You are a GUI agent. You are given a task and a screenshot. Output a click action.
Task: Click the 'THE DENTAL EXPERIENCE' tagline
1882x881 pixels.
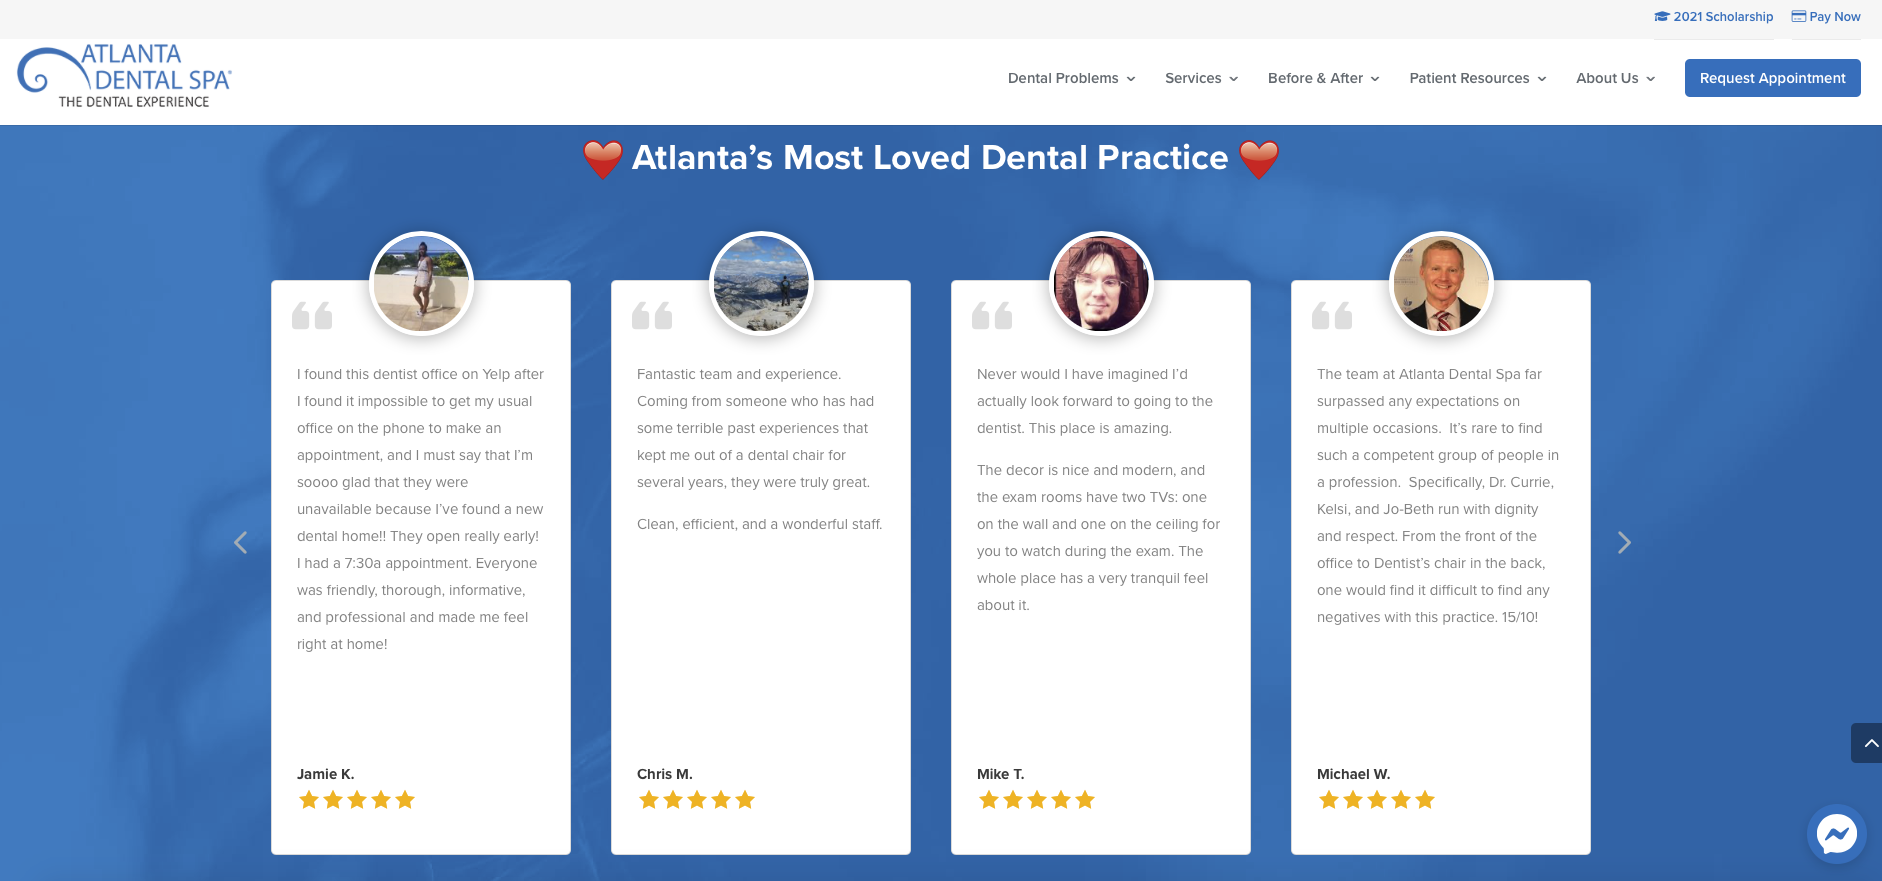pyautogui.click(x=134, y=102)
